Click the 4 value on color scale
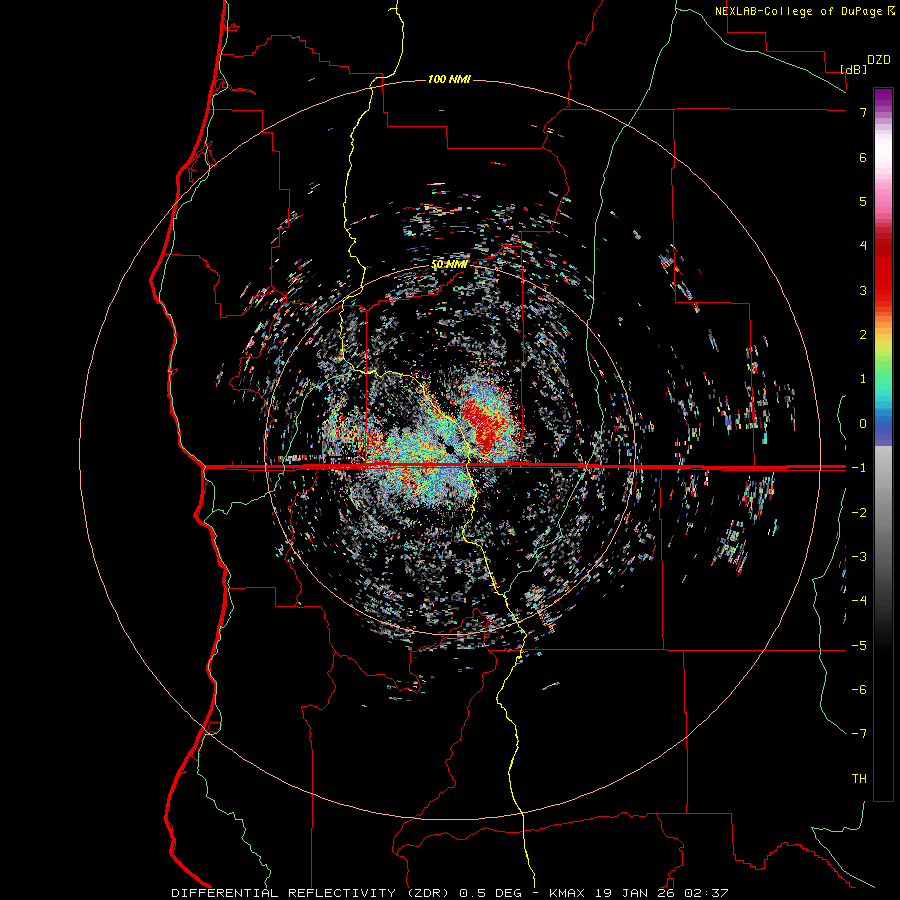Screen dimensions: 900x900 (863, 246)
